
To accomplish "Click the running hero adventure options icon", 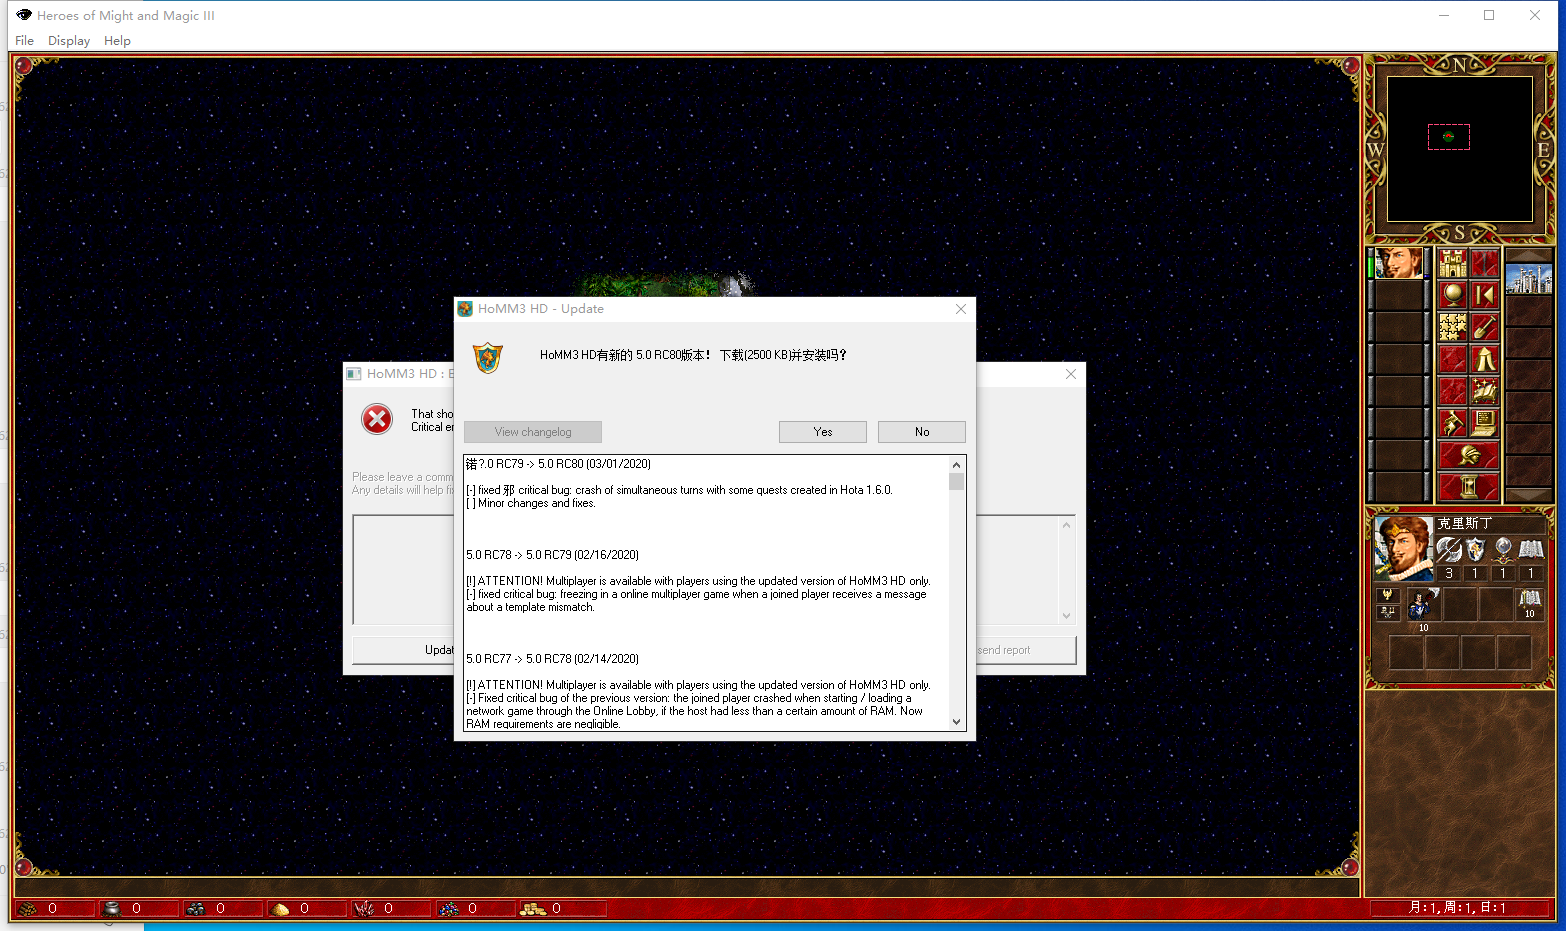I will (1452, 423).
